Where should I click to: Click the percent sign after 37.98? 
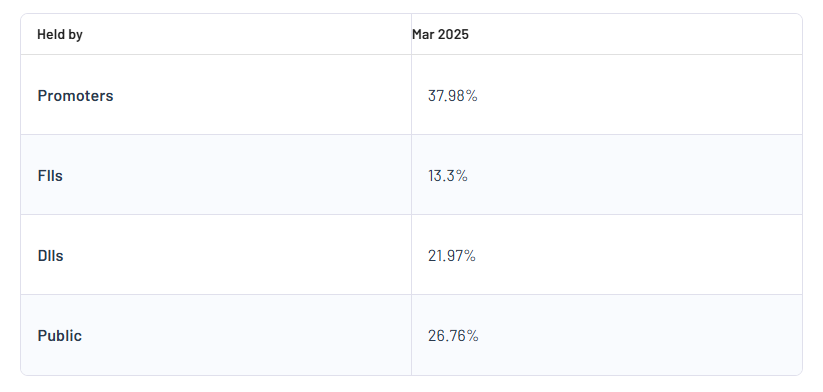click(x=471, y=96)
